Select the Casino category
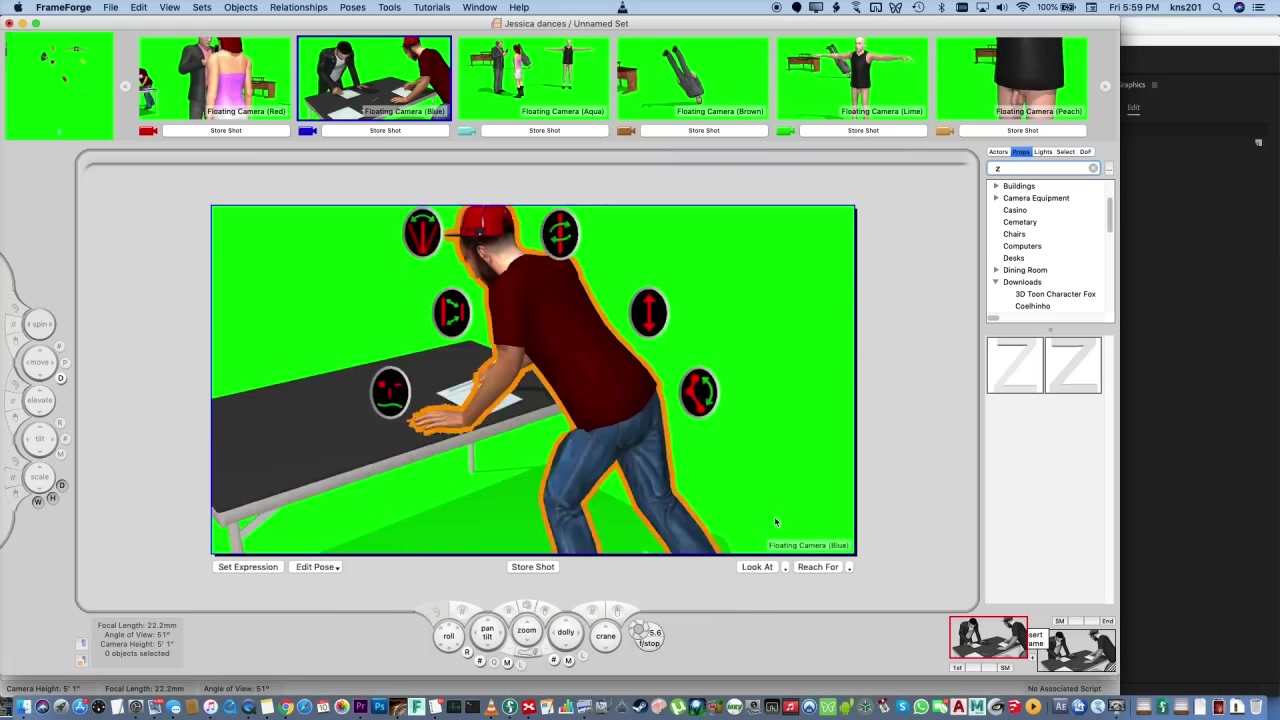The image size is (1280, 720). click(x=1014, y=210)
